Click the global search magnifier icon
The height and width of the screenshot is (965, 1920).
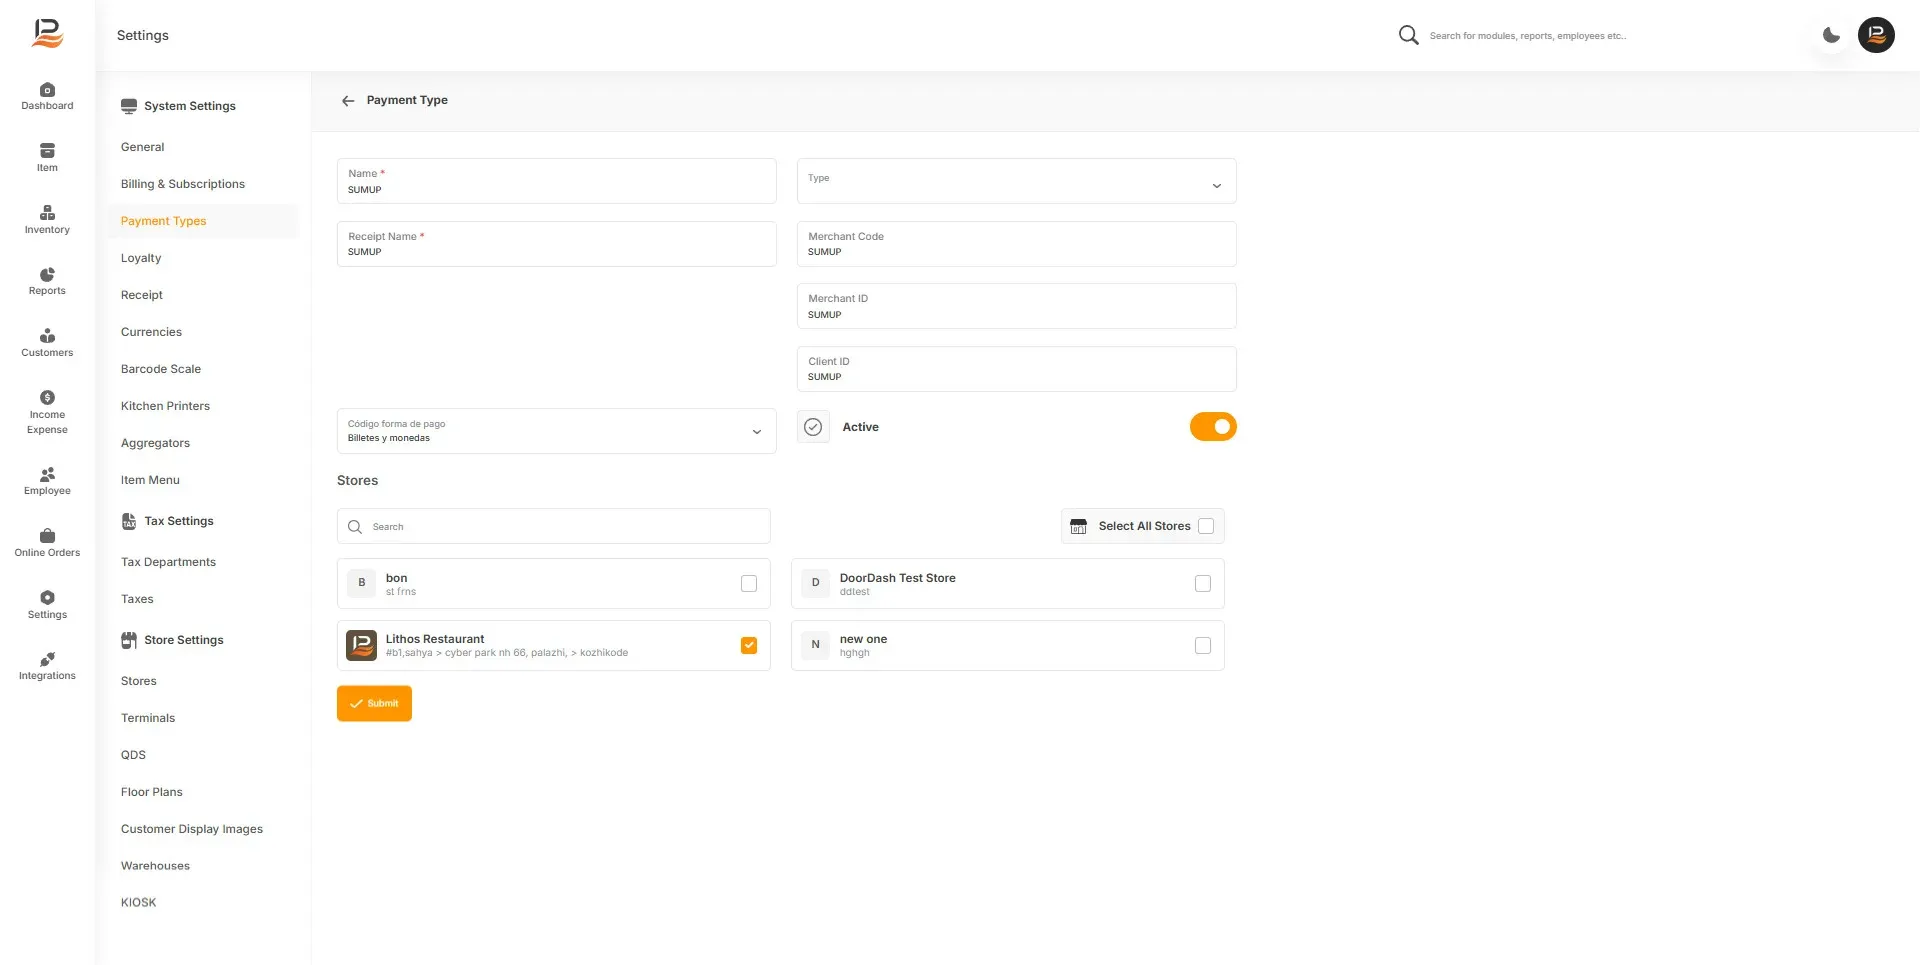pyautogui.click(x=1408, y=35)
